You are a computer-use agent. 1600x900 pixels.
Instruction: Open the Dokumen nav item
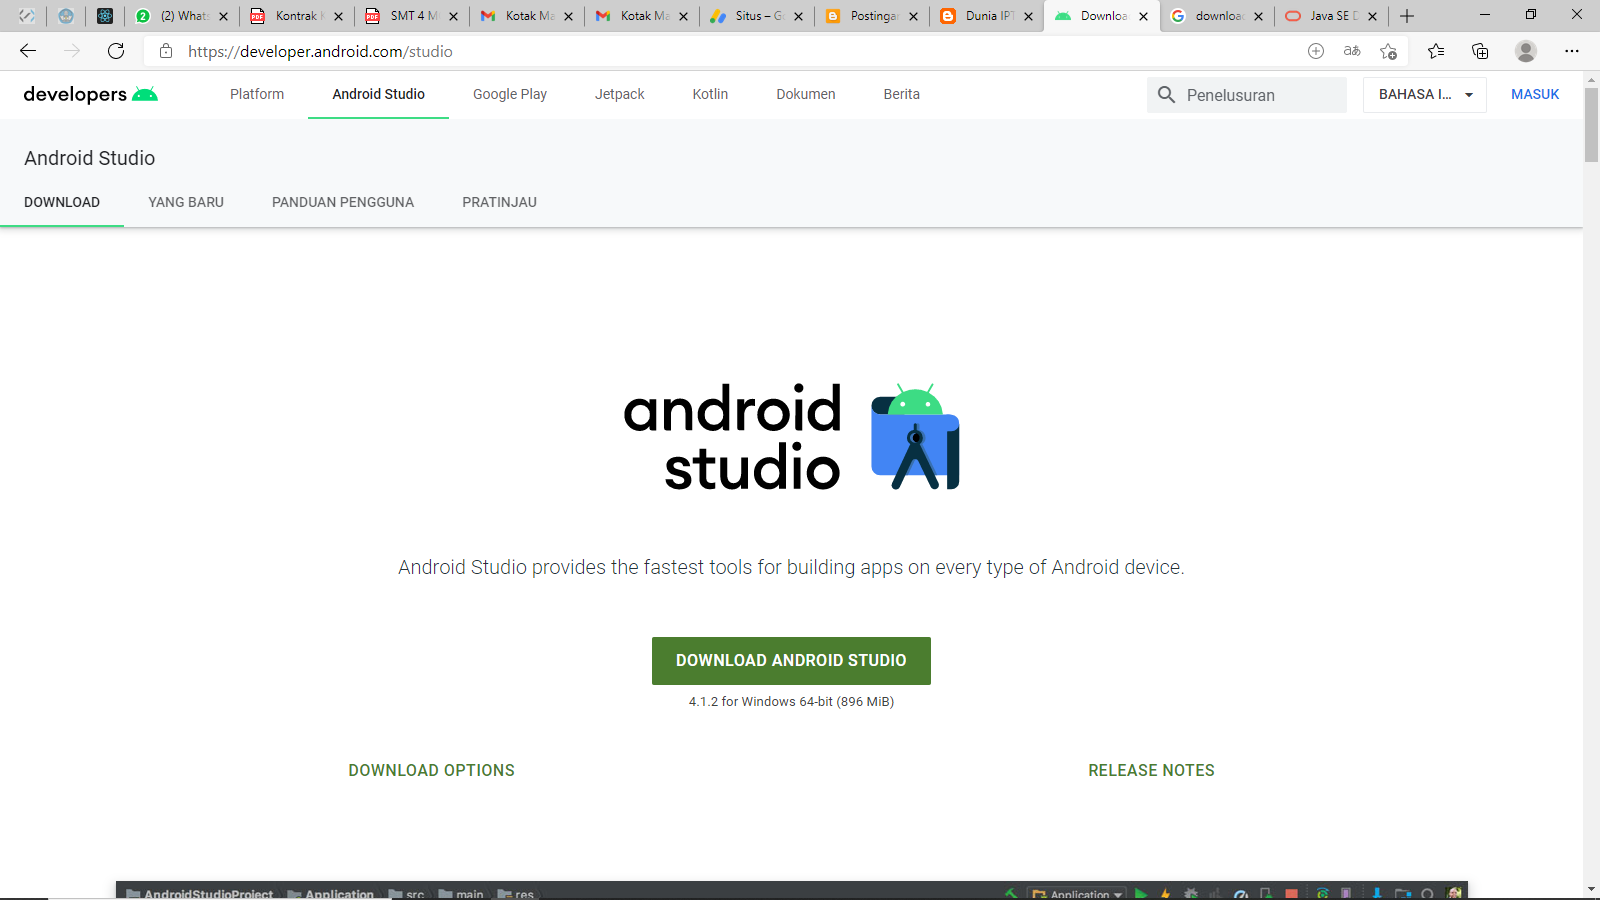(806, 94)
